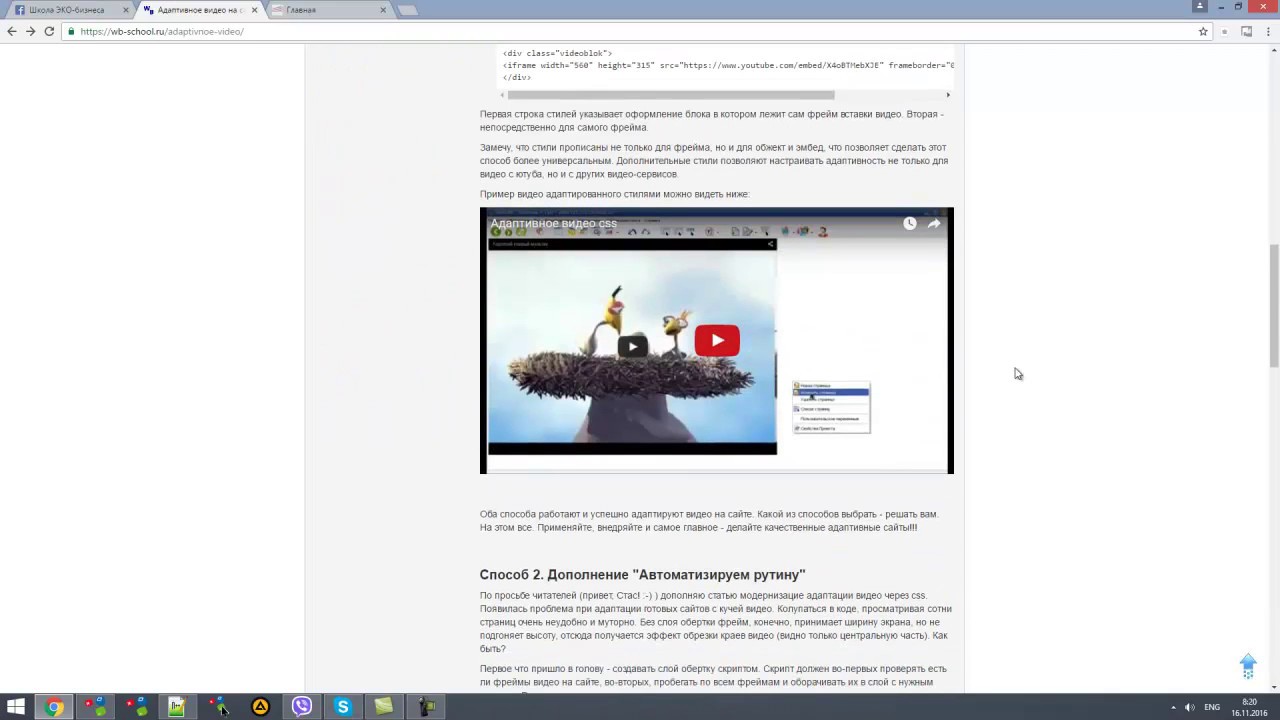
Task: Click the Share arrow on the video
Action: pyautogui.click(x=934, y=223)
